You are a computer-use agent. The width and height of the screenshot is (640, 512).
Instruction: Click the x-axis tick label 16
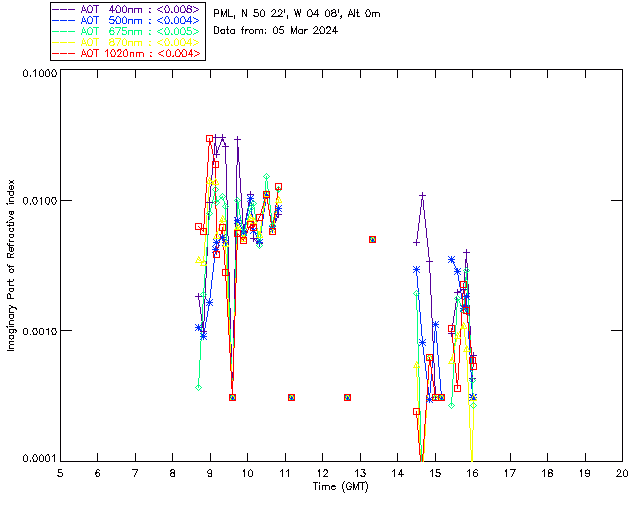coord(472,473)
